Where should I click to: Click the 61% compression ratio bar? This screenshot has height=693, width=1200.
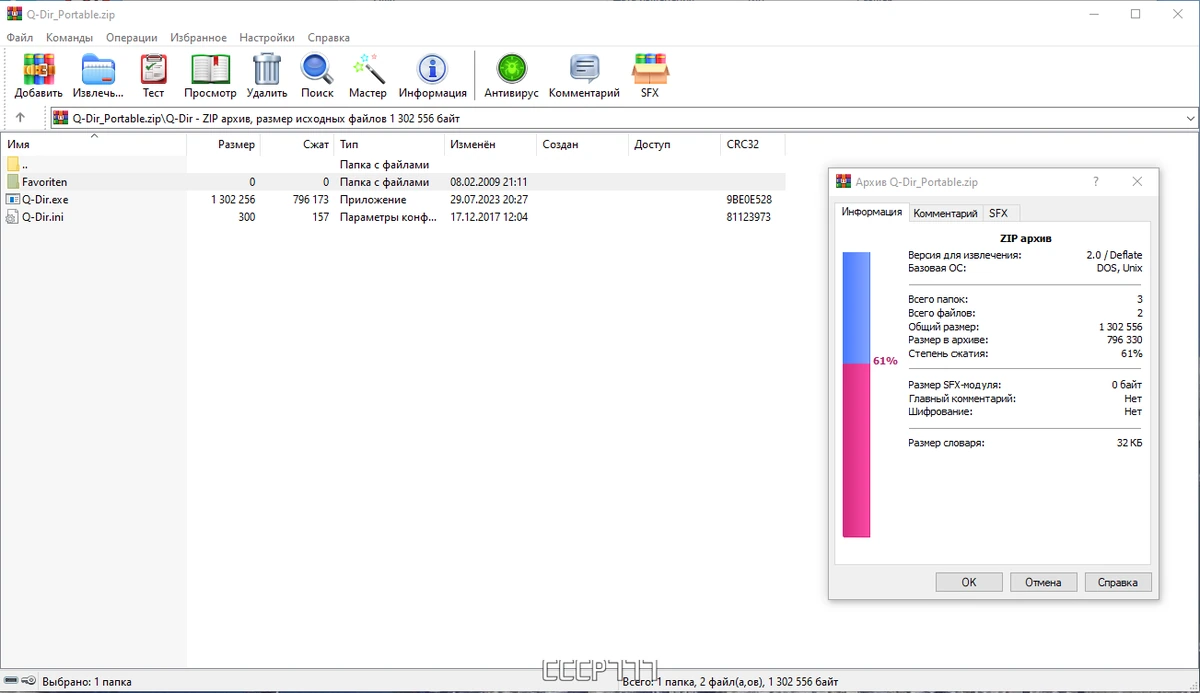tap(856, 394)
